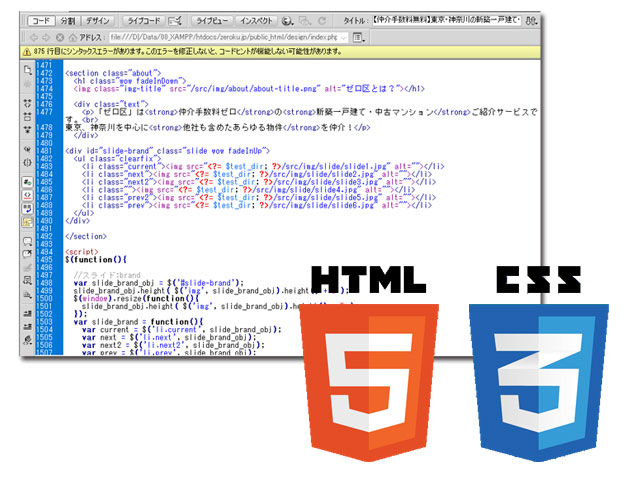Image resolution: width=640 pixels, height=480 pixels.
Task: Click the red '<script>' tag
Action: coord(82,252)
